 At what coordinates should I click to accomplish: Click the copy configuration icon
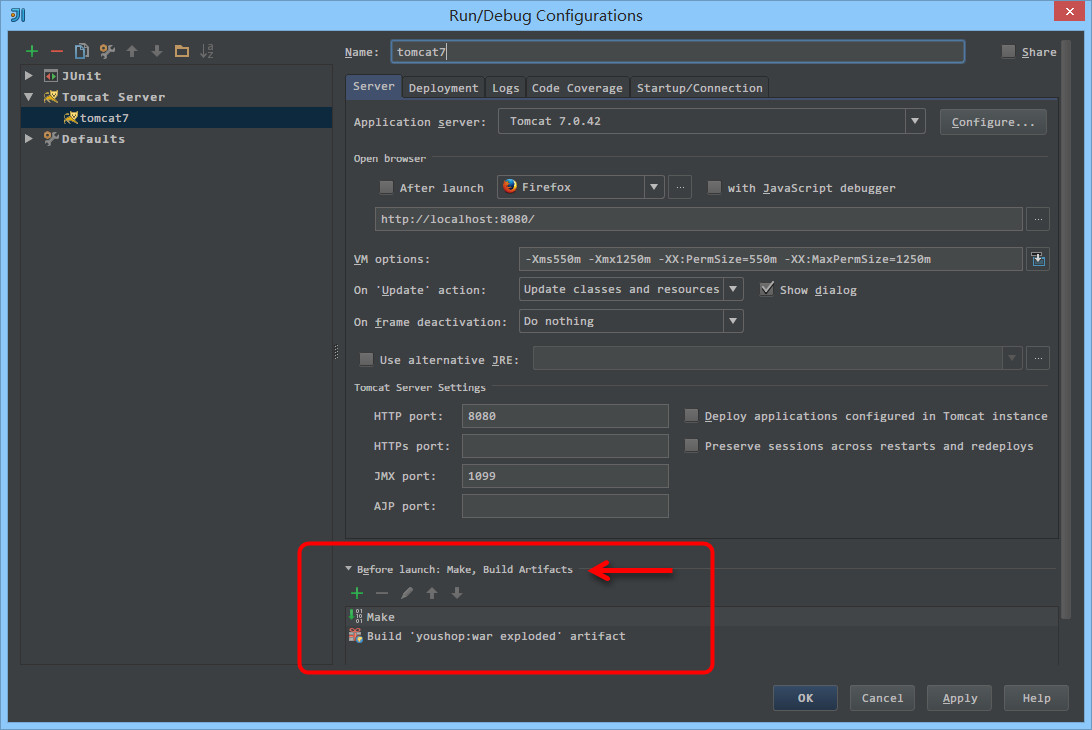[x=82, y=51]
